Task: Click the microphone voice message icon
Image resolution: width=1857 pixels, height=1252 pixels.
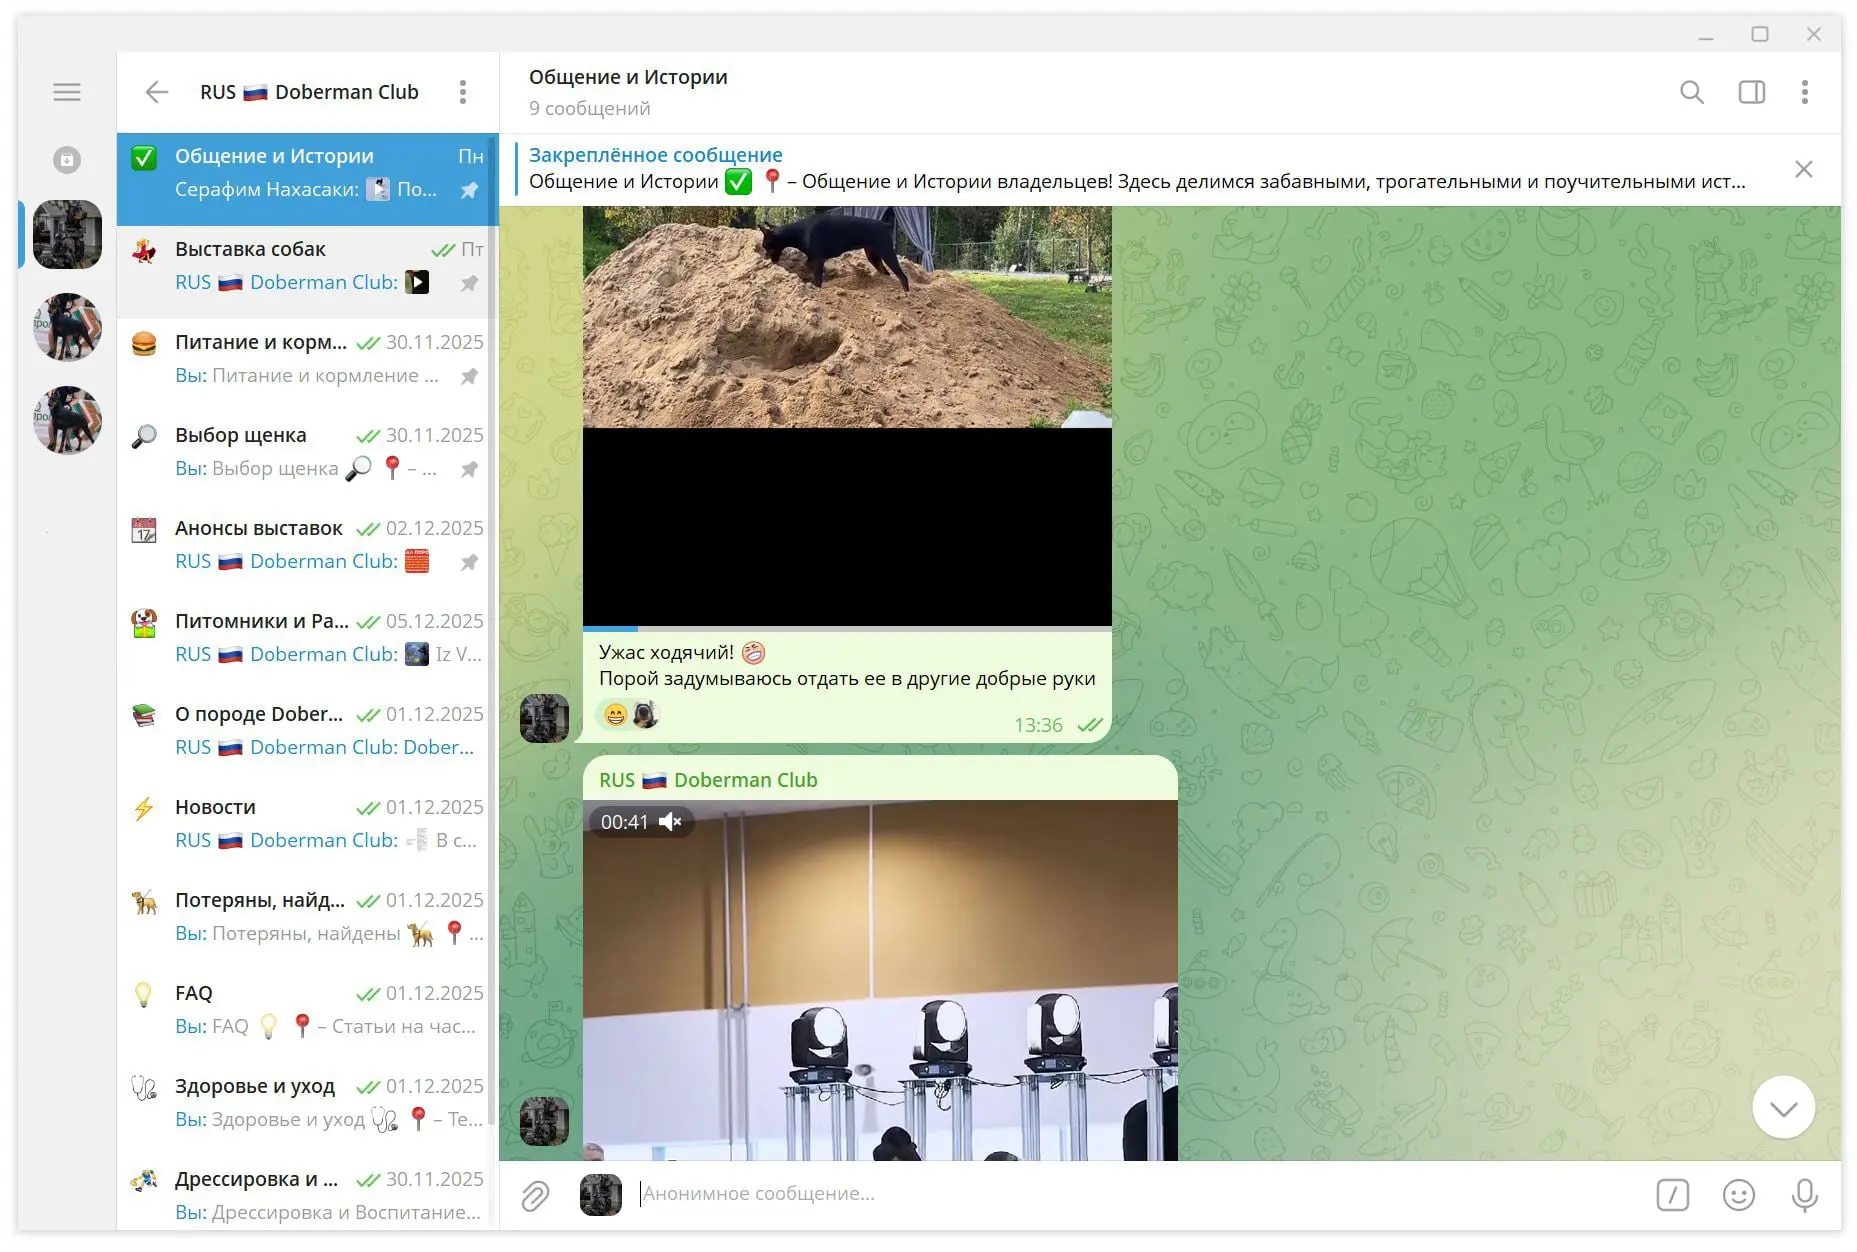Action: click(1804, 1195)
